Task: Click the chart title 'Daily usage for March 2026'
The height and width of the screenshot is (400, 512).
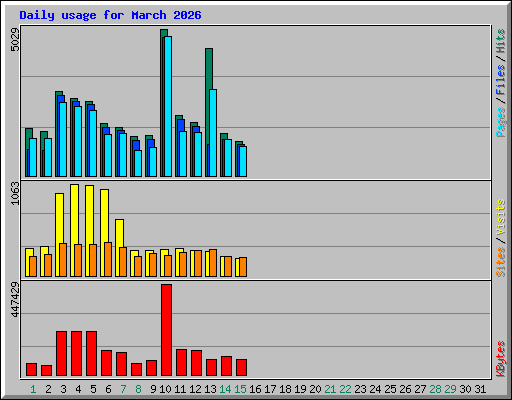Action: 110,15
